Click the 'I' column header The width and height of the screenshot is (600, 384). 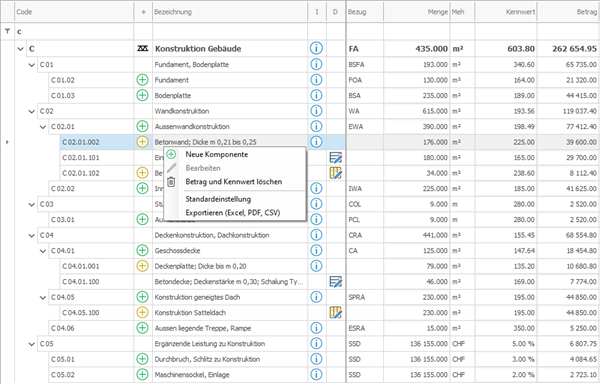pos(317,12)
